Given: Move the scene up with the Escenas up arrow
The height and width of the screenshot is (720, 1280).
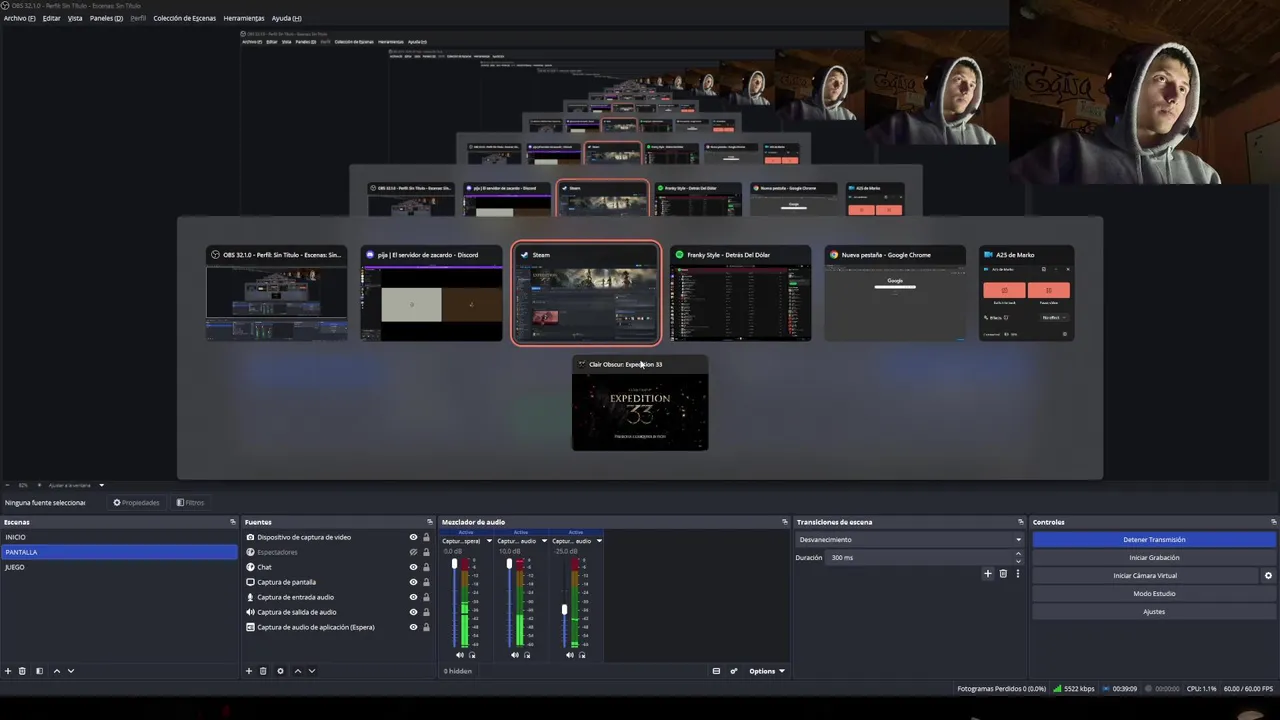Looking at the screenshot, I should [x=56, y=671].
